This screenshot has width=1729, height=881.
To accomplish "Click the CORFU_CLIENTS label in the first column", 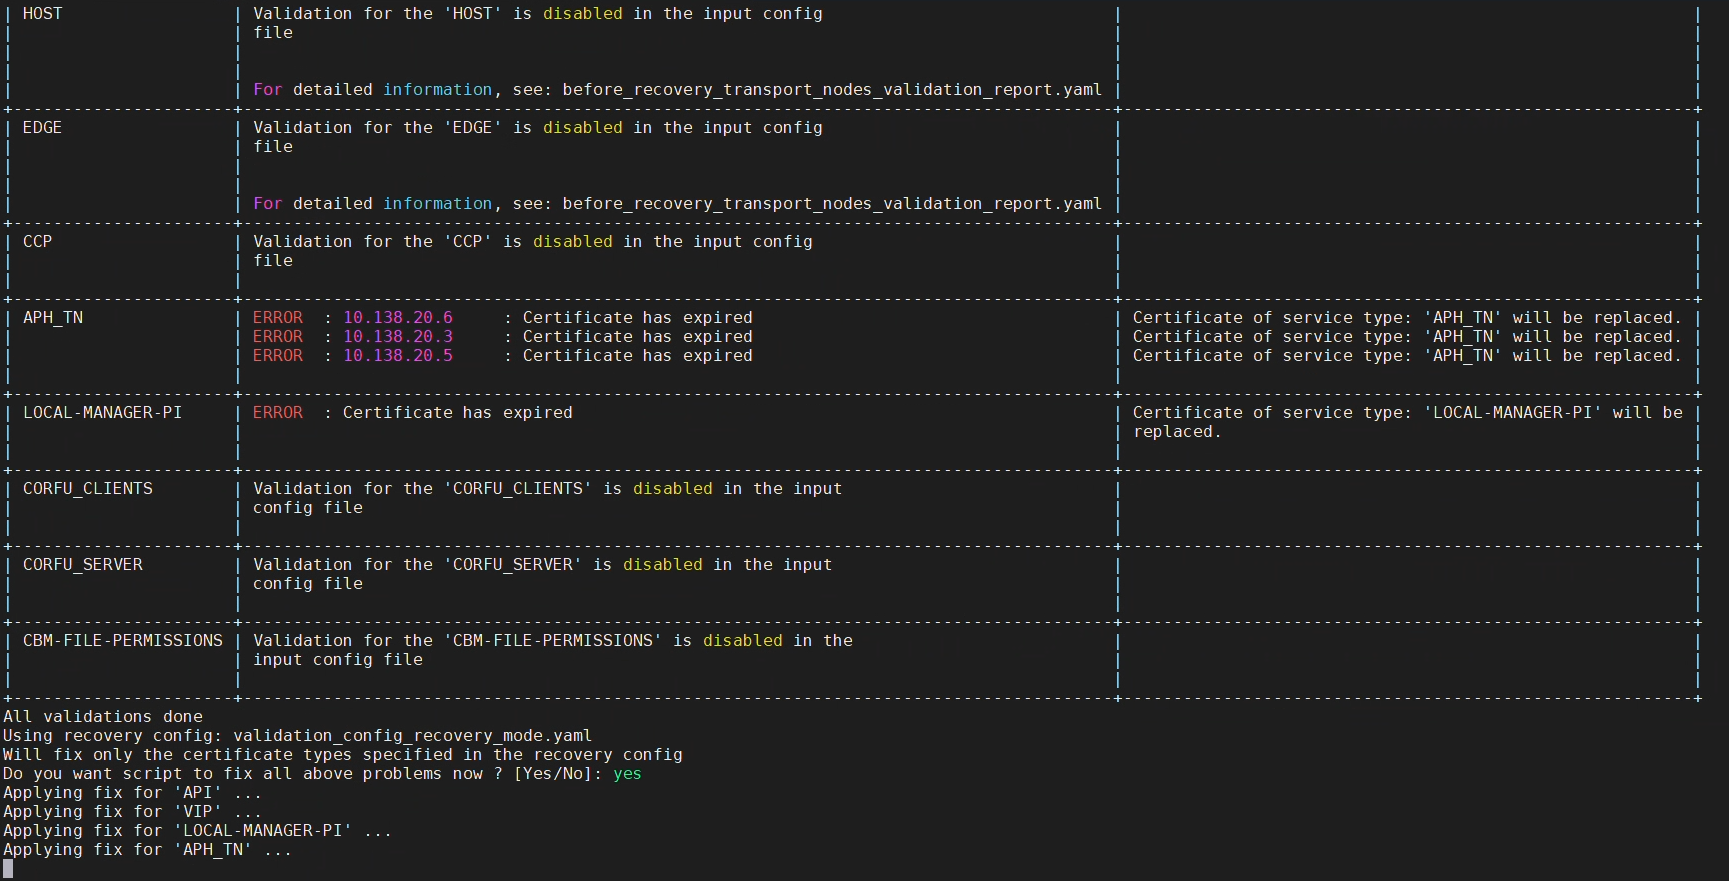I will 88,489.
